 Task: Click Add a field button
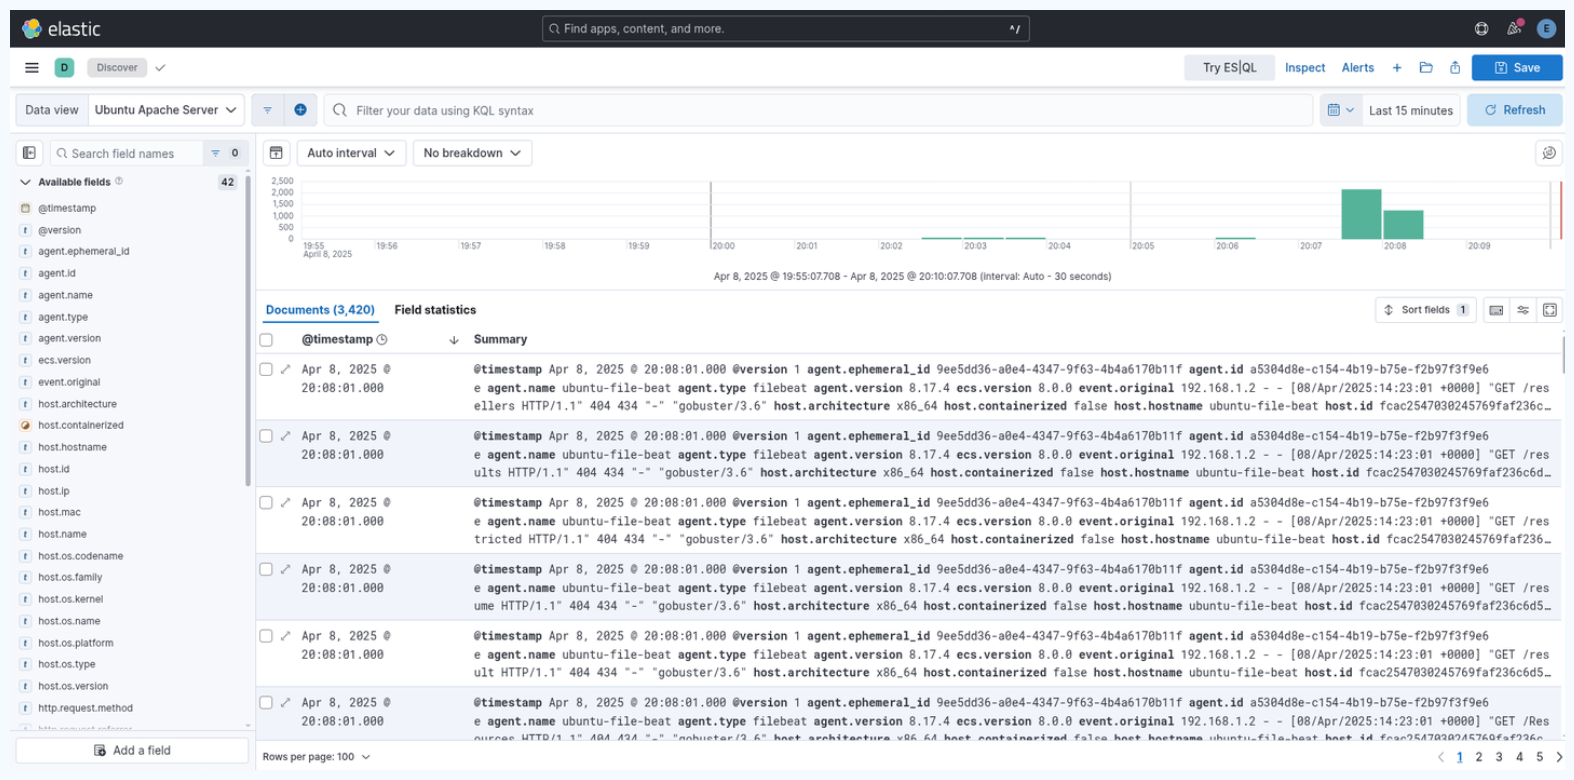click(x=132, y=750)
